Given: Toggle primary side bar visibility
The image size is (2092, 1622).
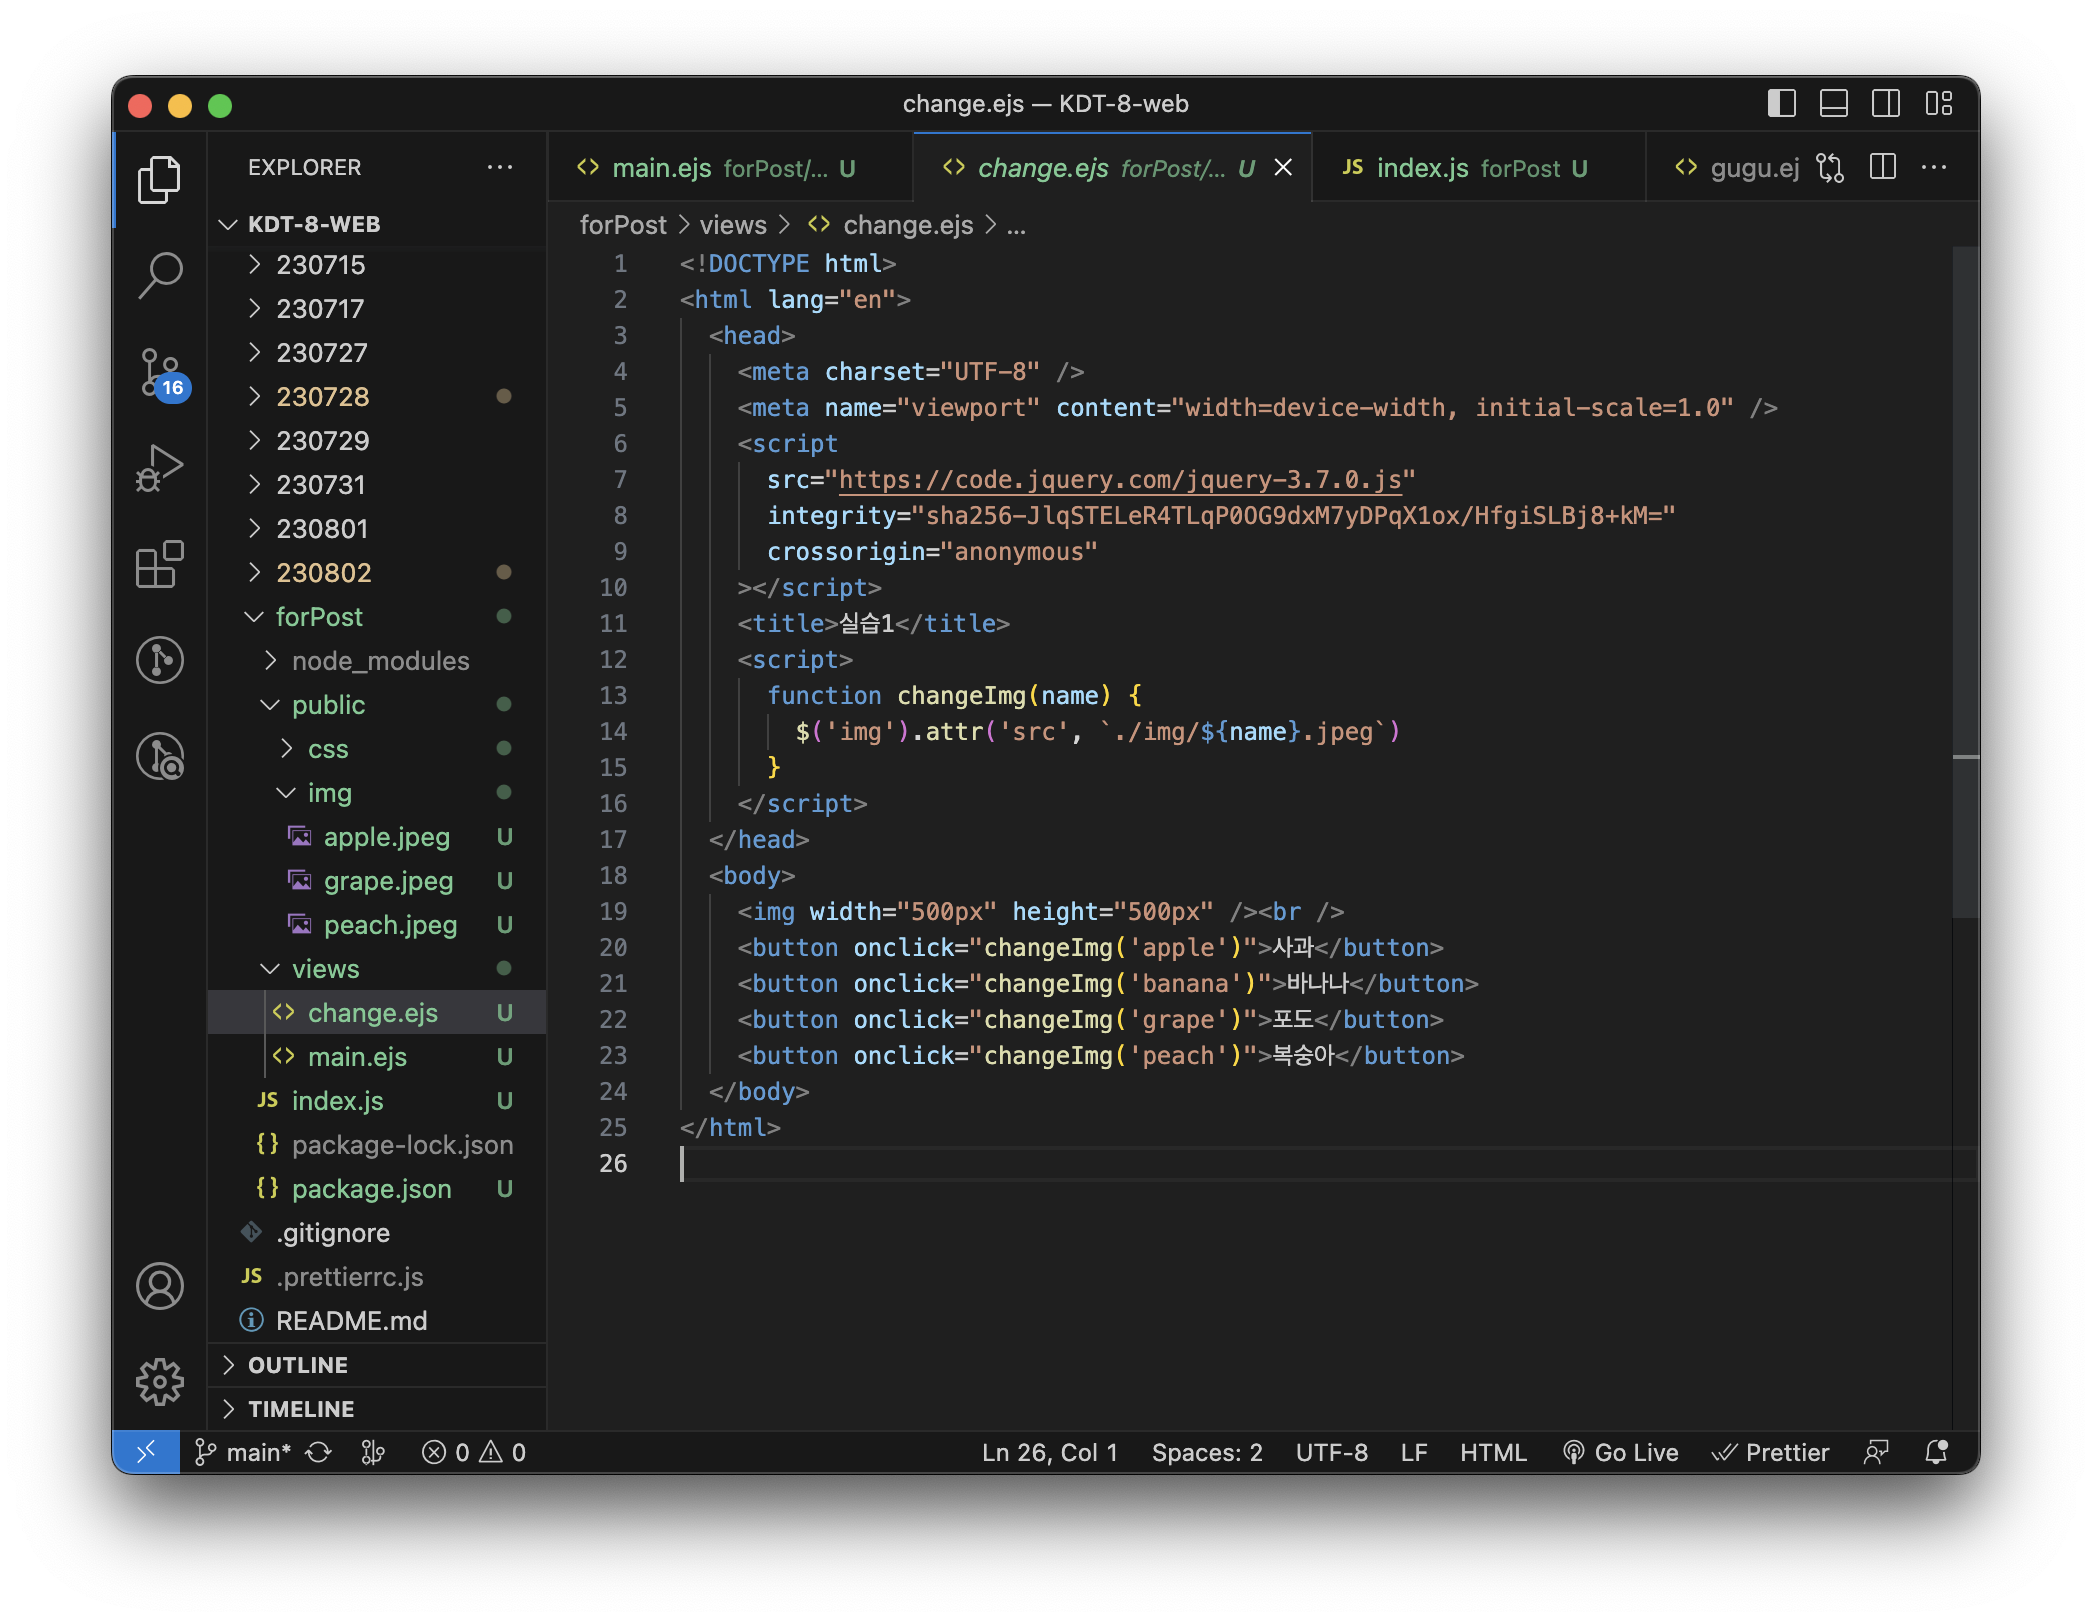Looking at the screenshot, I should [x=1782, y=103].
